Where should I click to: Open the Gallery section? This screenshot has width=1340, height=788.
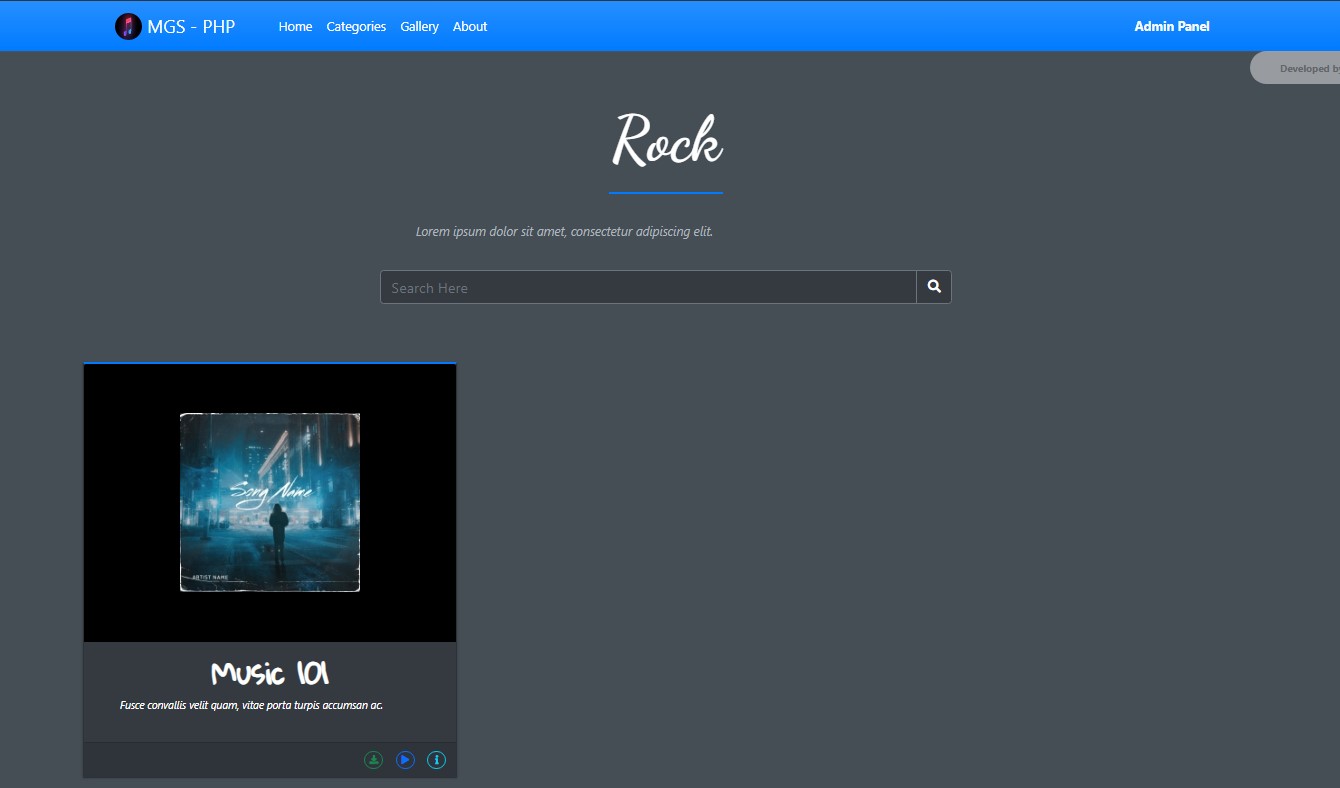[419, 27]
